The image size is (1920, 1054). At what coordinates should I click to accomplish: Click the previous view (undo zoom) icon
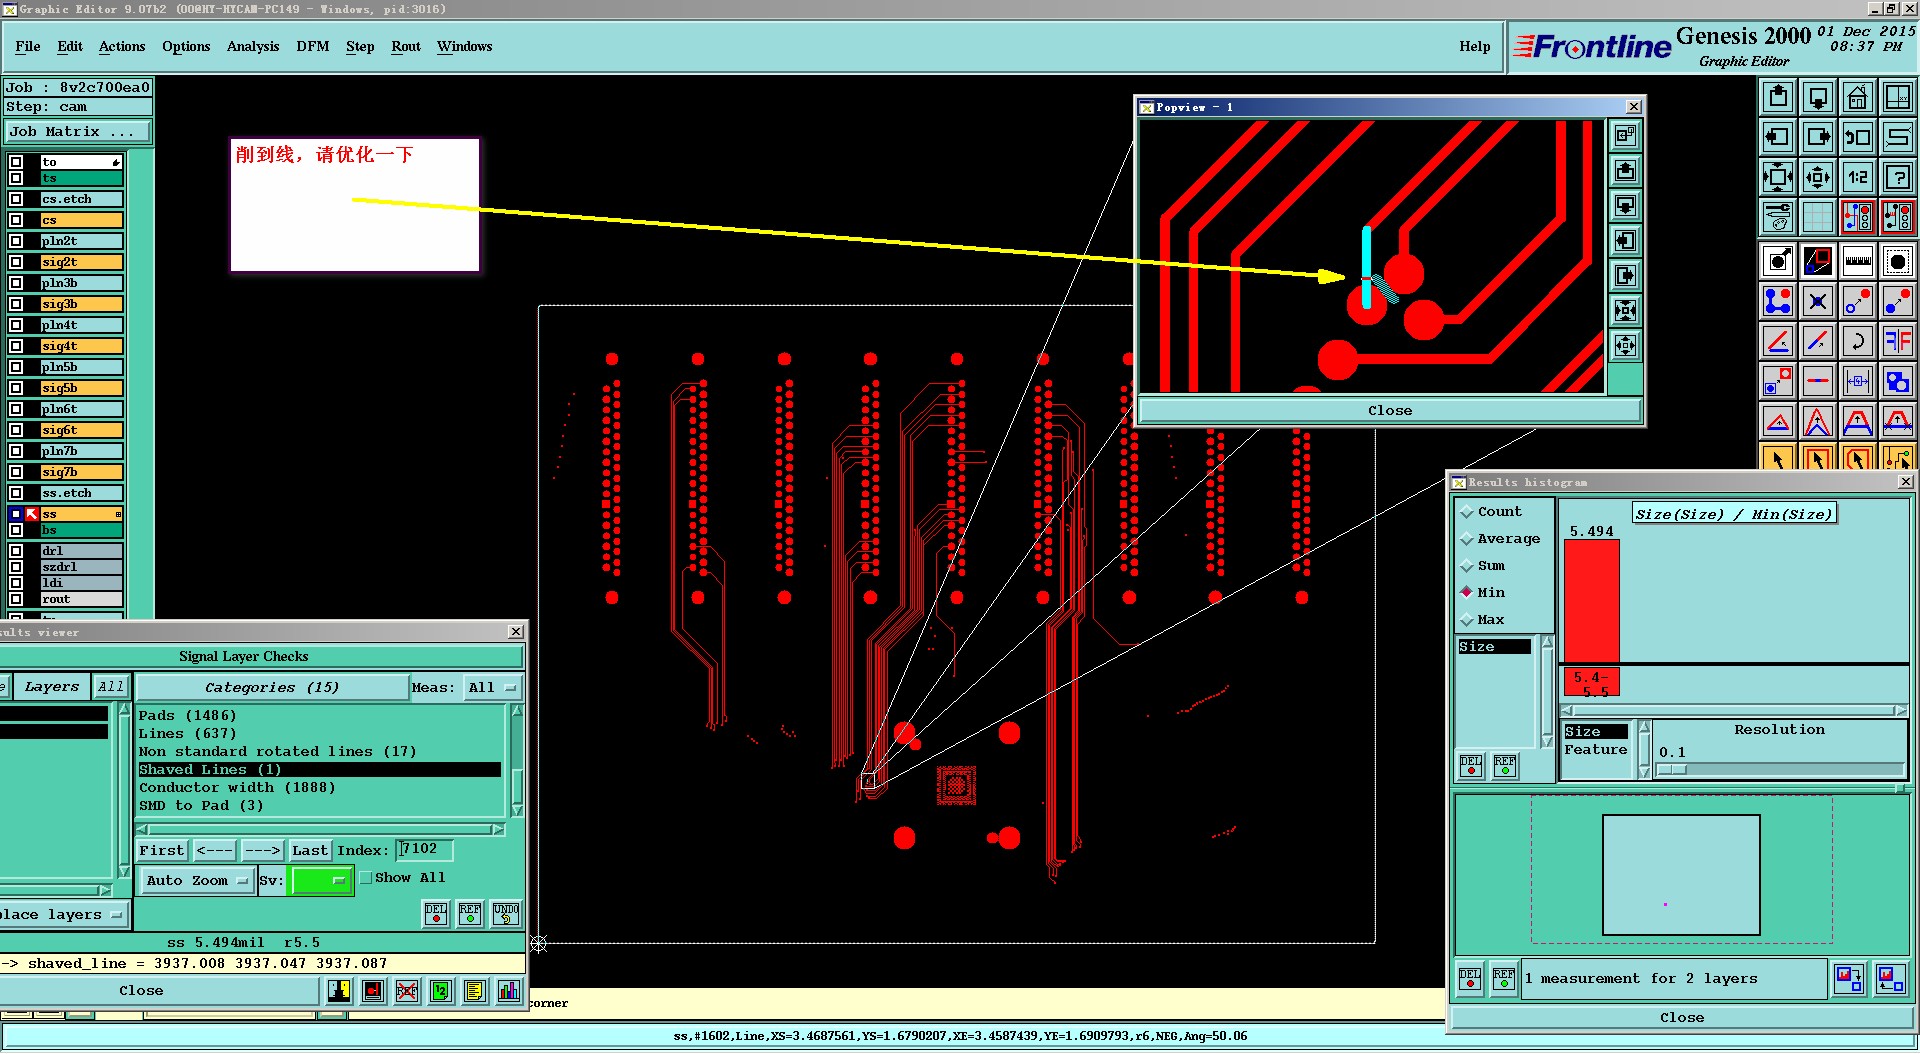coord(1857,137)
